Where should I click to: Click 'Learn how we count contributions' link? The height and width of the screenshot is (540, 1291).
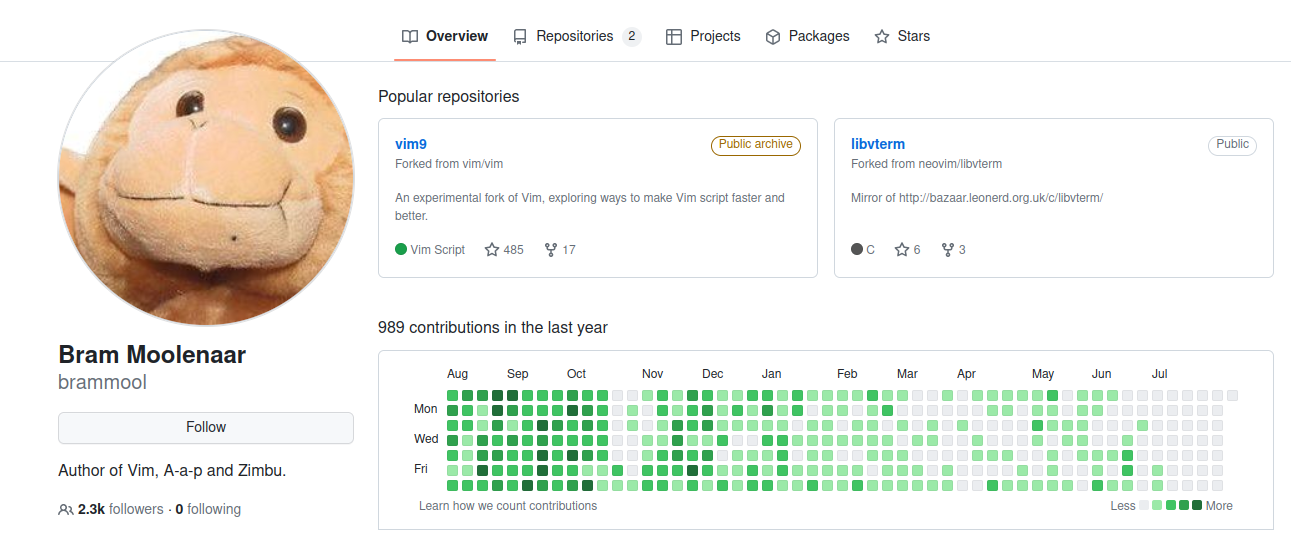point(508,506)
